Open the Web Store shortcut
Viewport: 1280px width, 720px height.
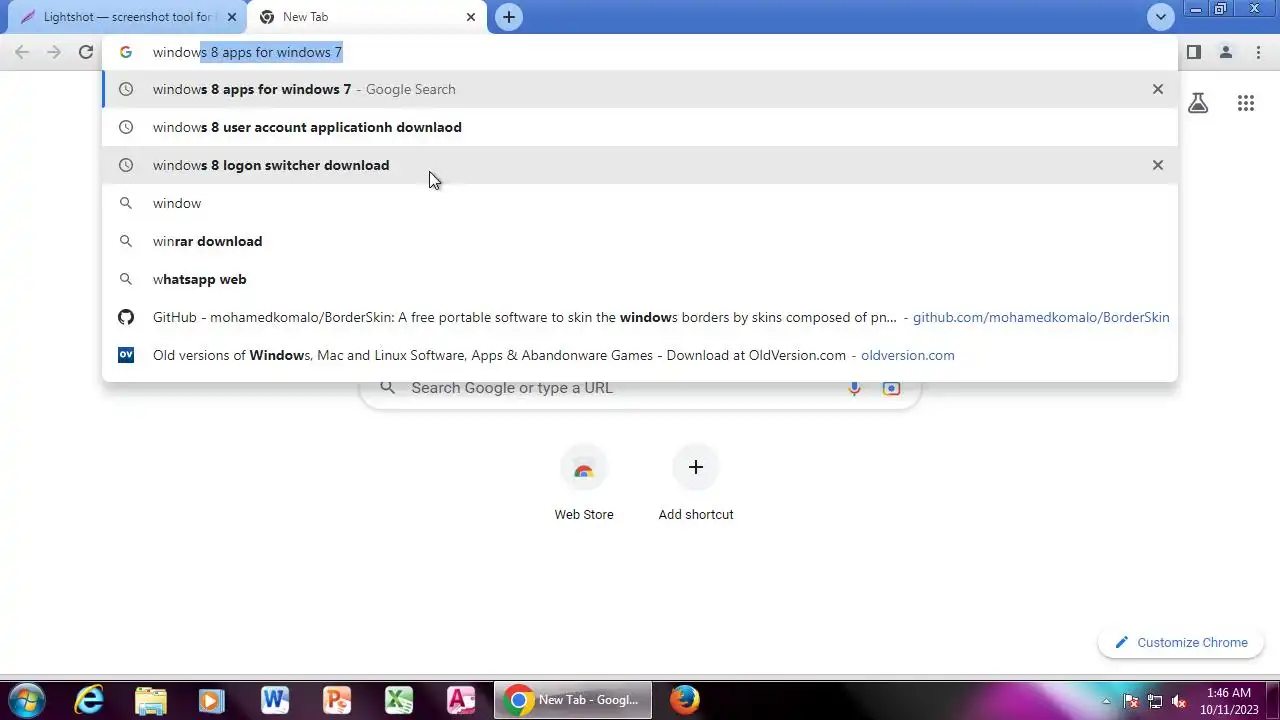[x=584, y=484]
